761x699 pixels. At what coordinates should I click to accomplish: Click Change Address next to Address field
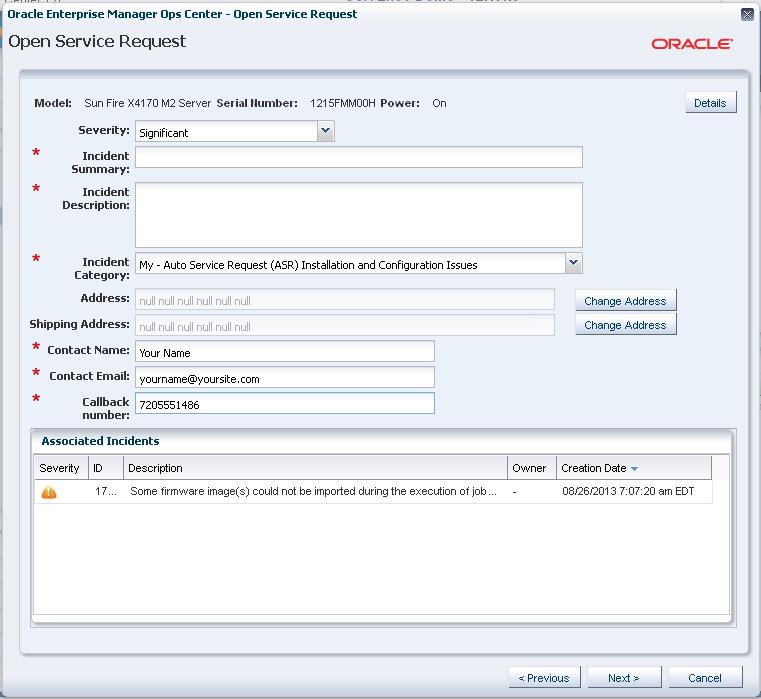(626, 300)
